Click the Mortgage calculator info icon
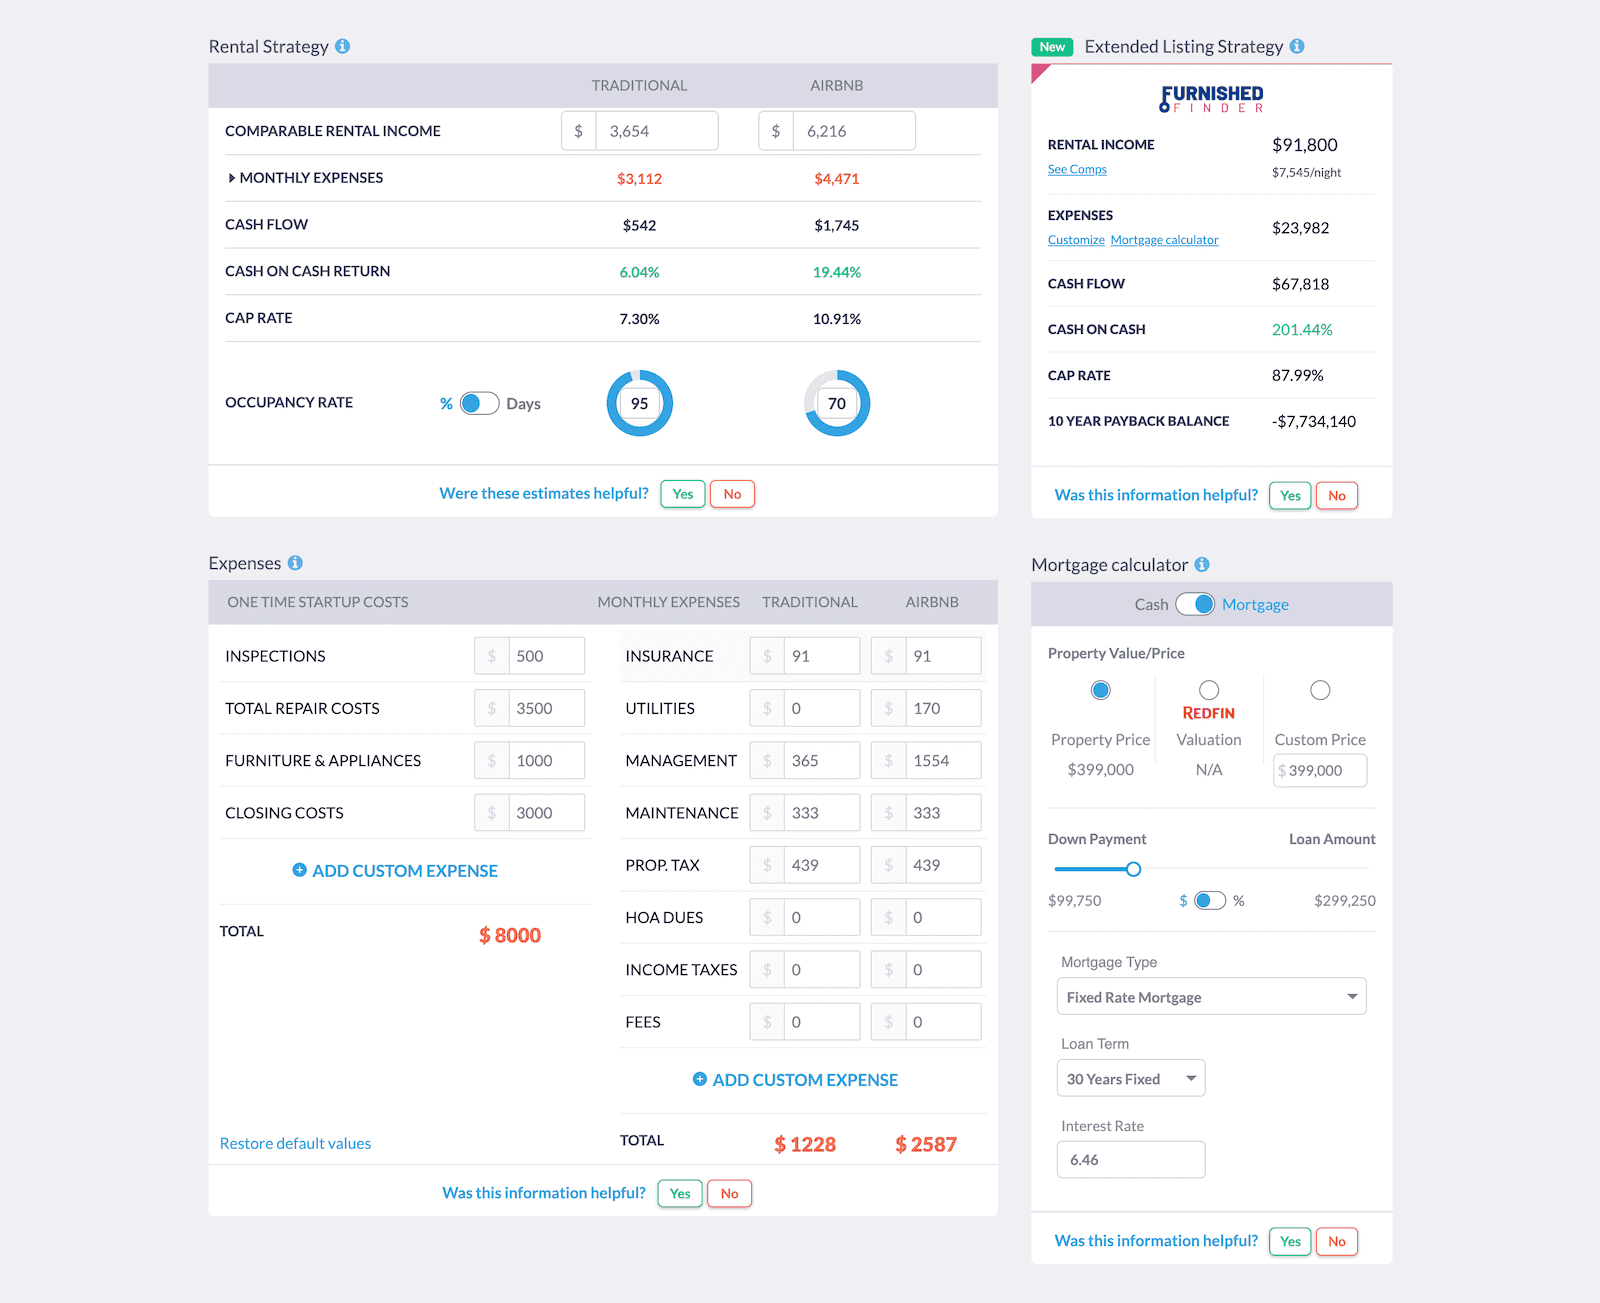 point(1202,564)
